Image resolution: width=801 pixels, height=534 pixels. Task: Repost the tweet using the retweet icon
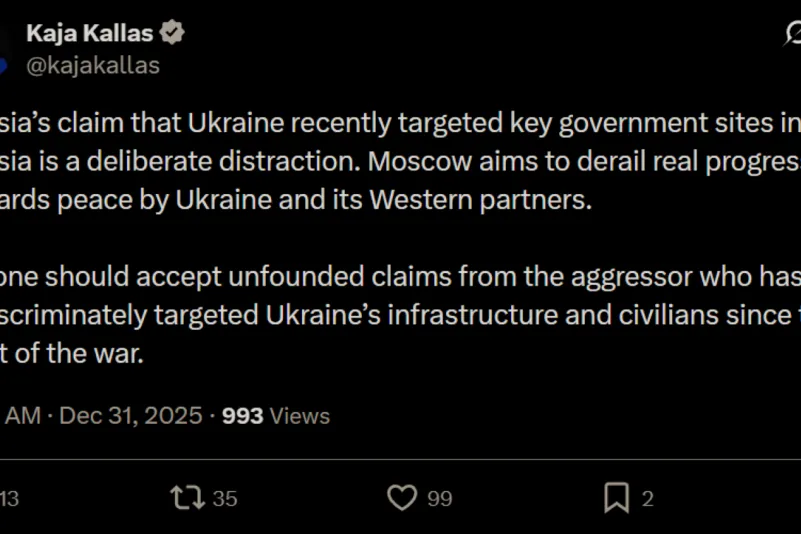click(x=185, y=497)
